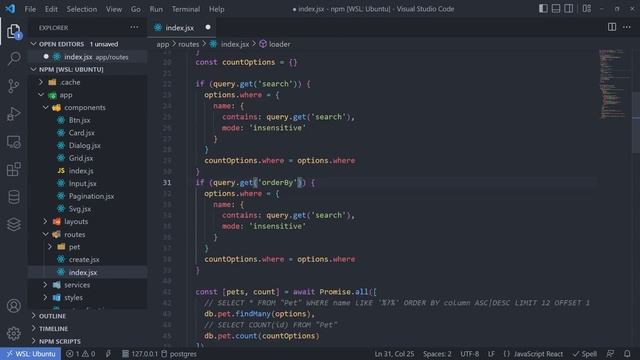Collapse the NPM [WSL: UBUNTU] folder section

tap(88, 69)
